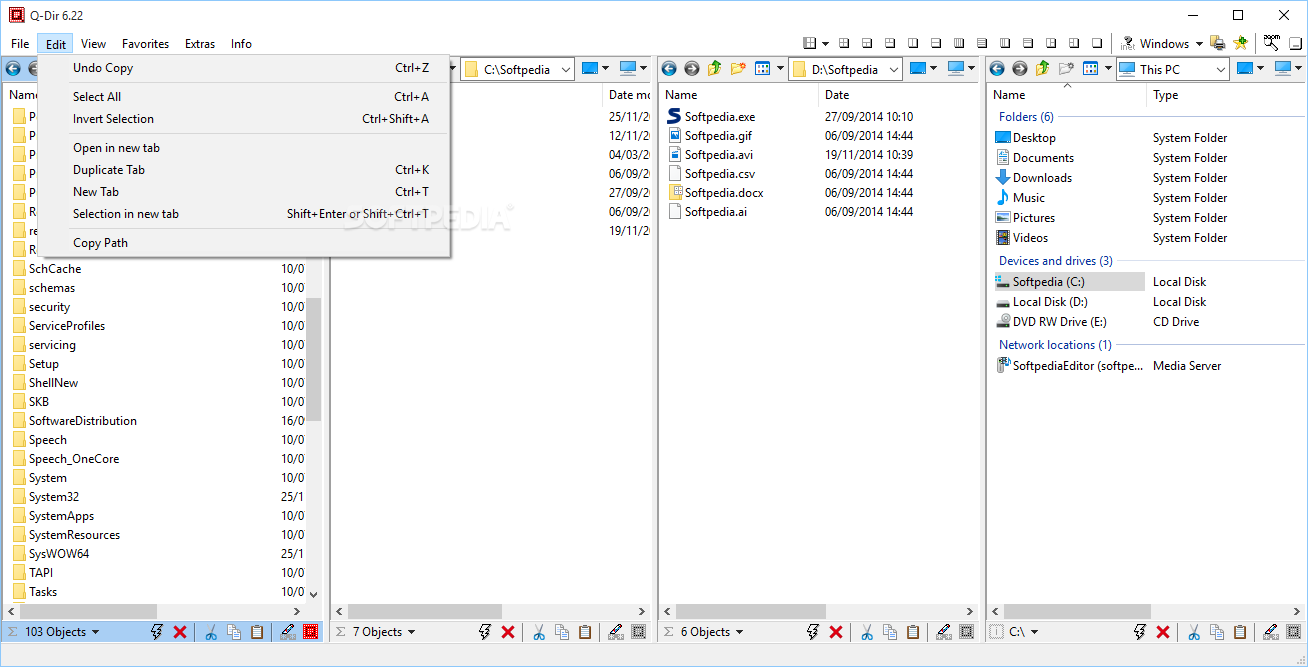This screenshot has height=667, width=1308.
Task: Choose Invert Selection menu entry
Action: pos(245,119)
